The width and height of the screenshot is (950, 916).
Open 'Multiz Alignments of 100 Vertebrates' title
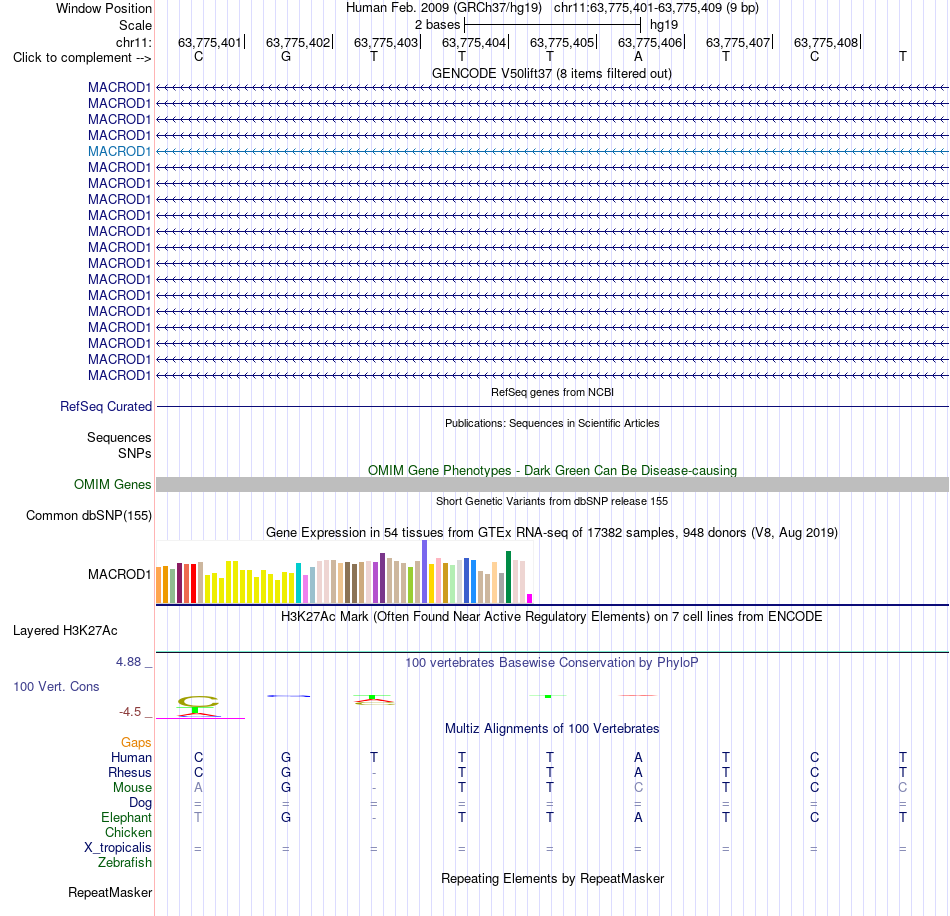click(551, 729)
